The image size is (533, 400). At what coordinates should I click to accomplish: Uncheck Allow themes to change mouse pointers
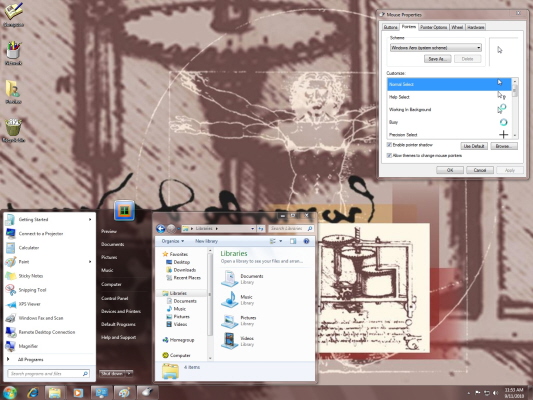coord(389,156)
